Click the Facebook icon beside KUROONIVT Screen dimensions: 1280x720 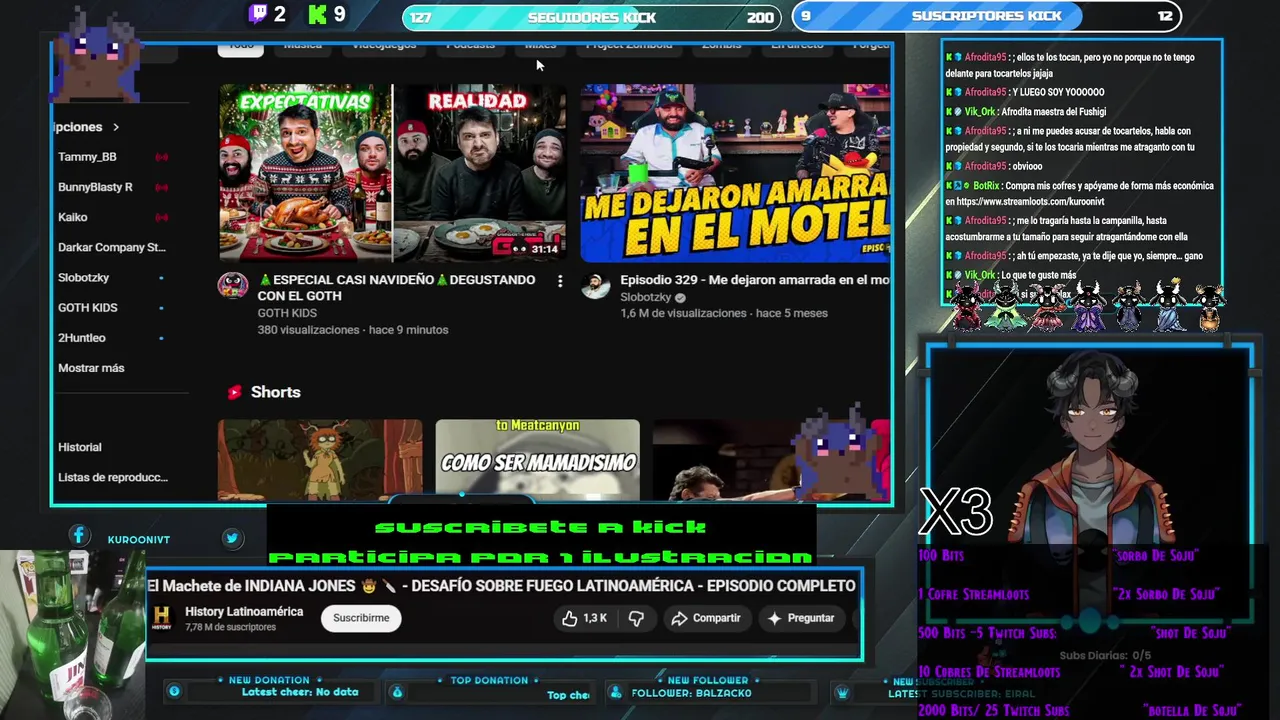(x=79, y=537)
